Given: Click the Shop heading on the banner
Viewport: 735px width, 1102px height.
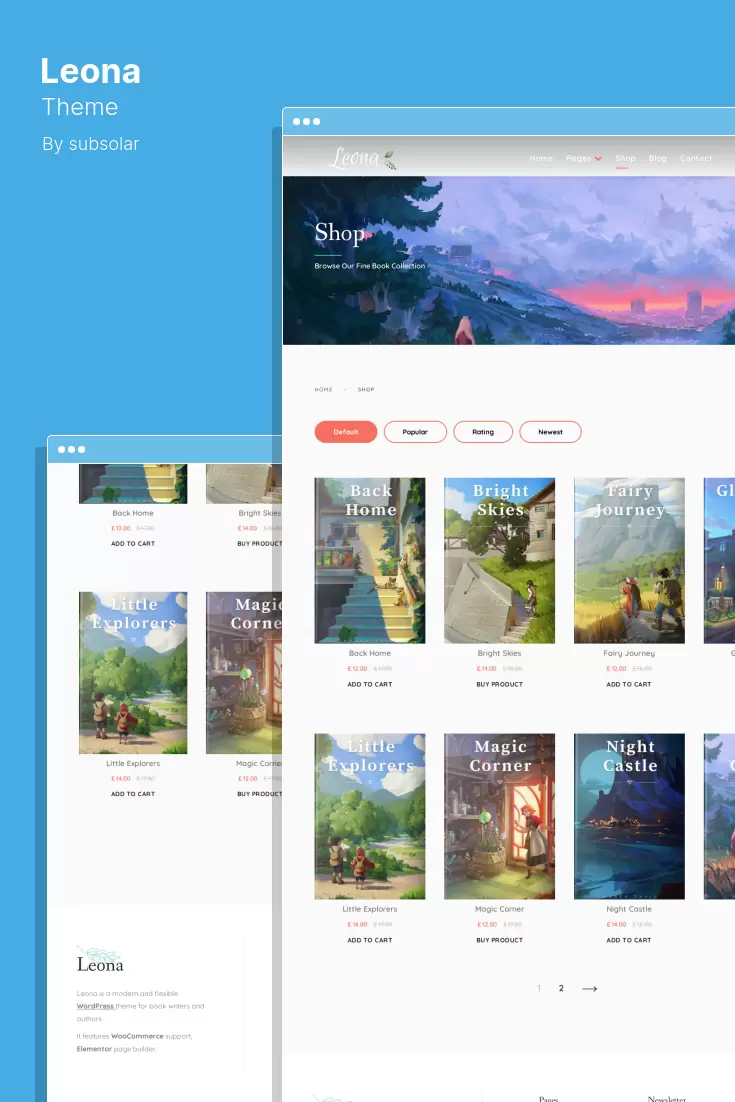Looking at the screenshot, I should [x=339, y=233].
